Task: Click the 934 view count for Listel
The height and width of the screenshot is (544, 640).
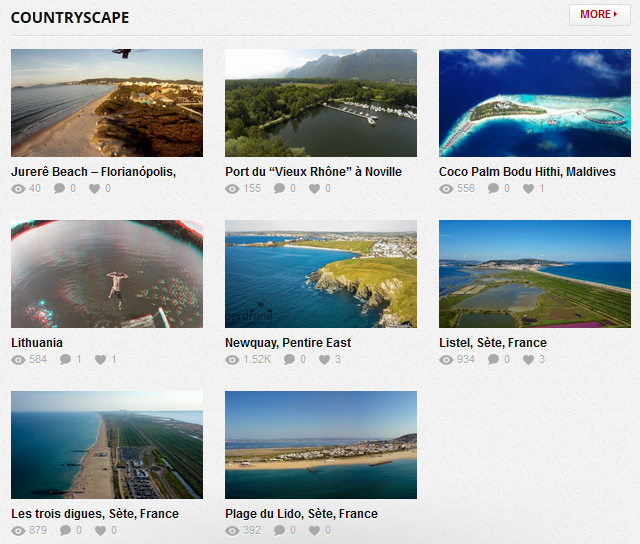Action: coord(466,360)
